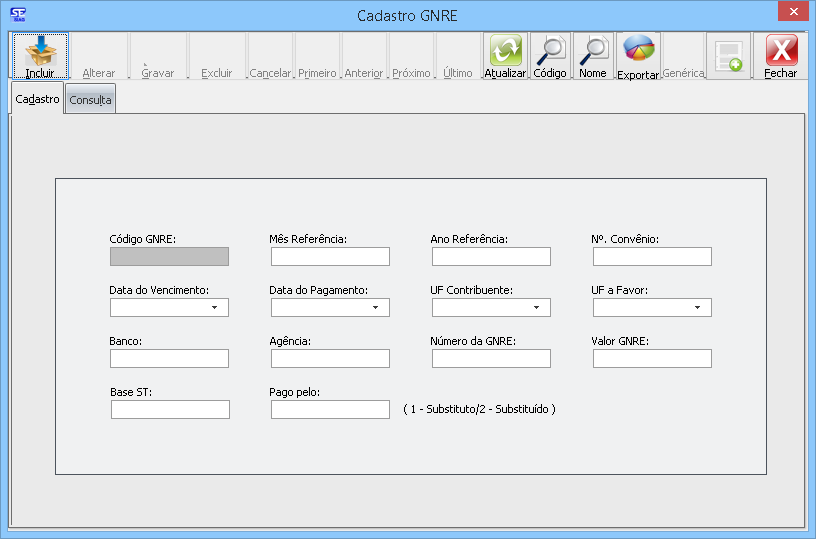Expand the Data do Vencimento dropdown
The width and height of the screenshot is (816, 539).
pos(214,308)
